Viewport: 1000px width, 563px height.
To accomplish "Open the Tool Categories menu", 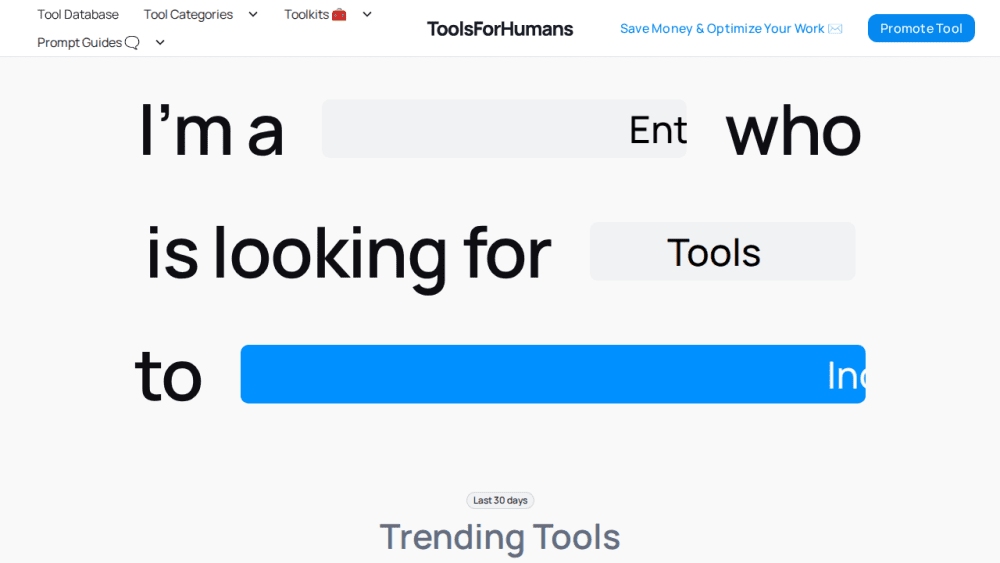I will click(188, 14).
